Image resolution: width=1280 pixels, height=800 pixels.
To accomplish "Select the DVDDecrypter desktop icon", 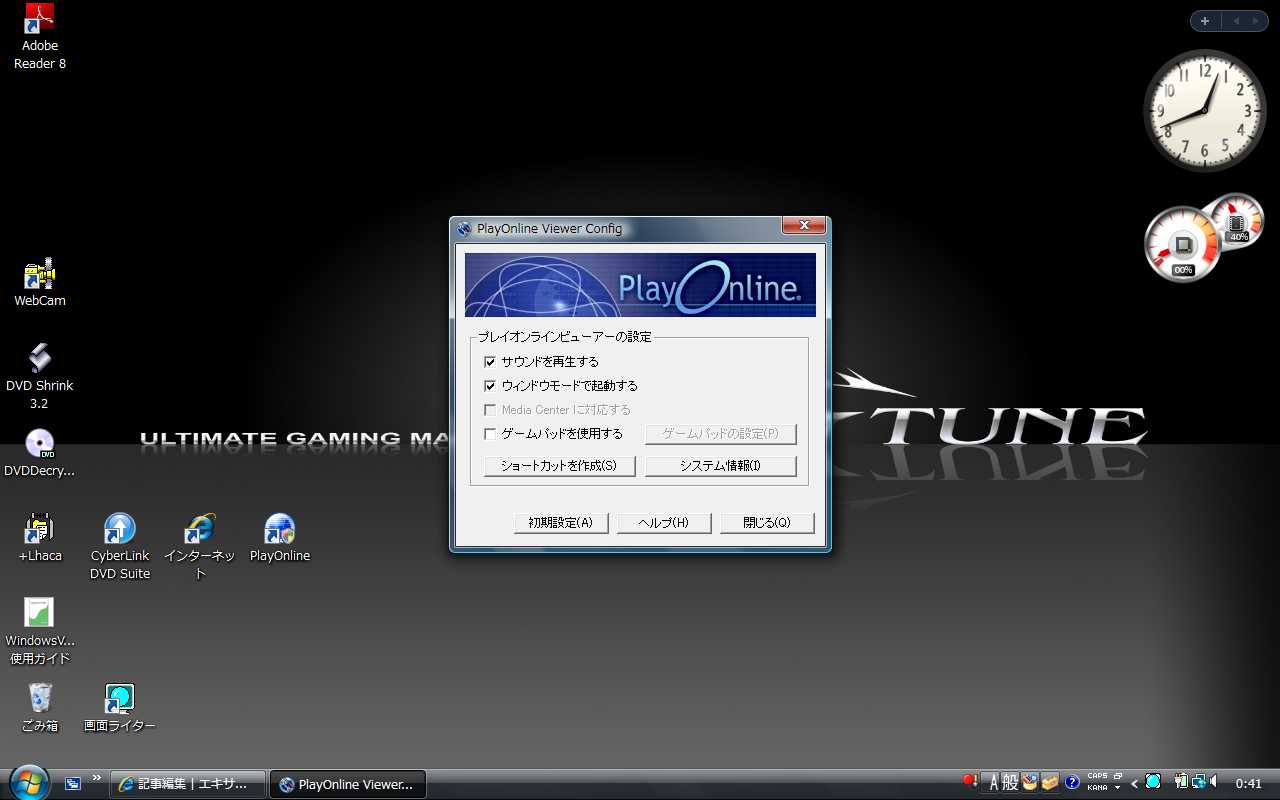I will (40, 453).
